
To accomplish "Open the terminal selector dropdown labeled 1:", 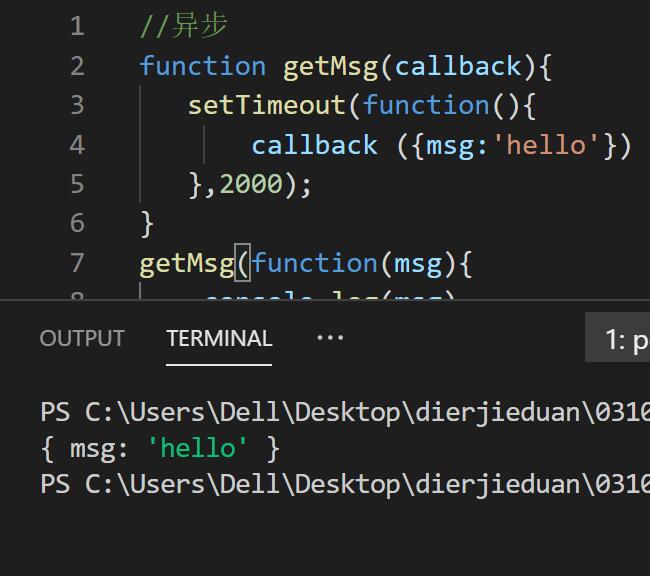I will pyautogui.click(x=618, y=338).
